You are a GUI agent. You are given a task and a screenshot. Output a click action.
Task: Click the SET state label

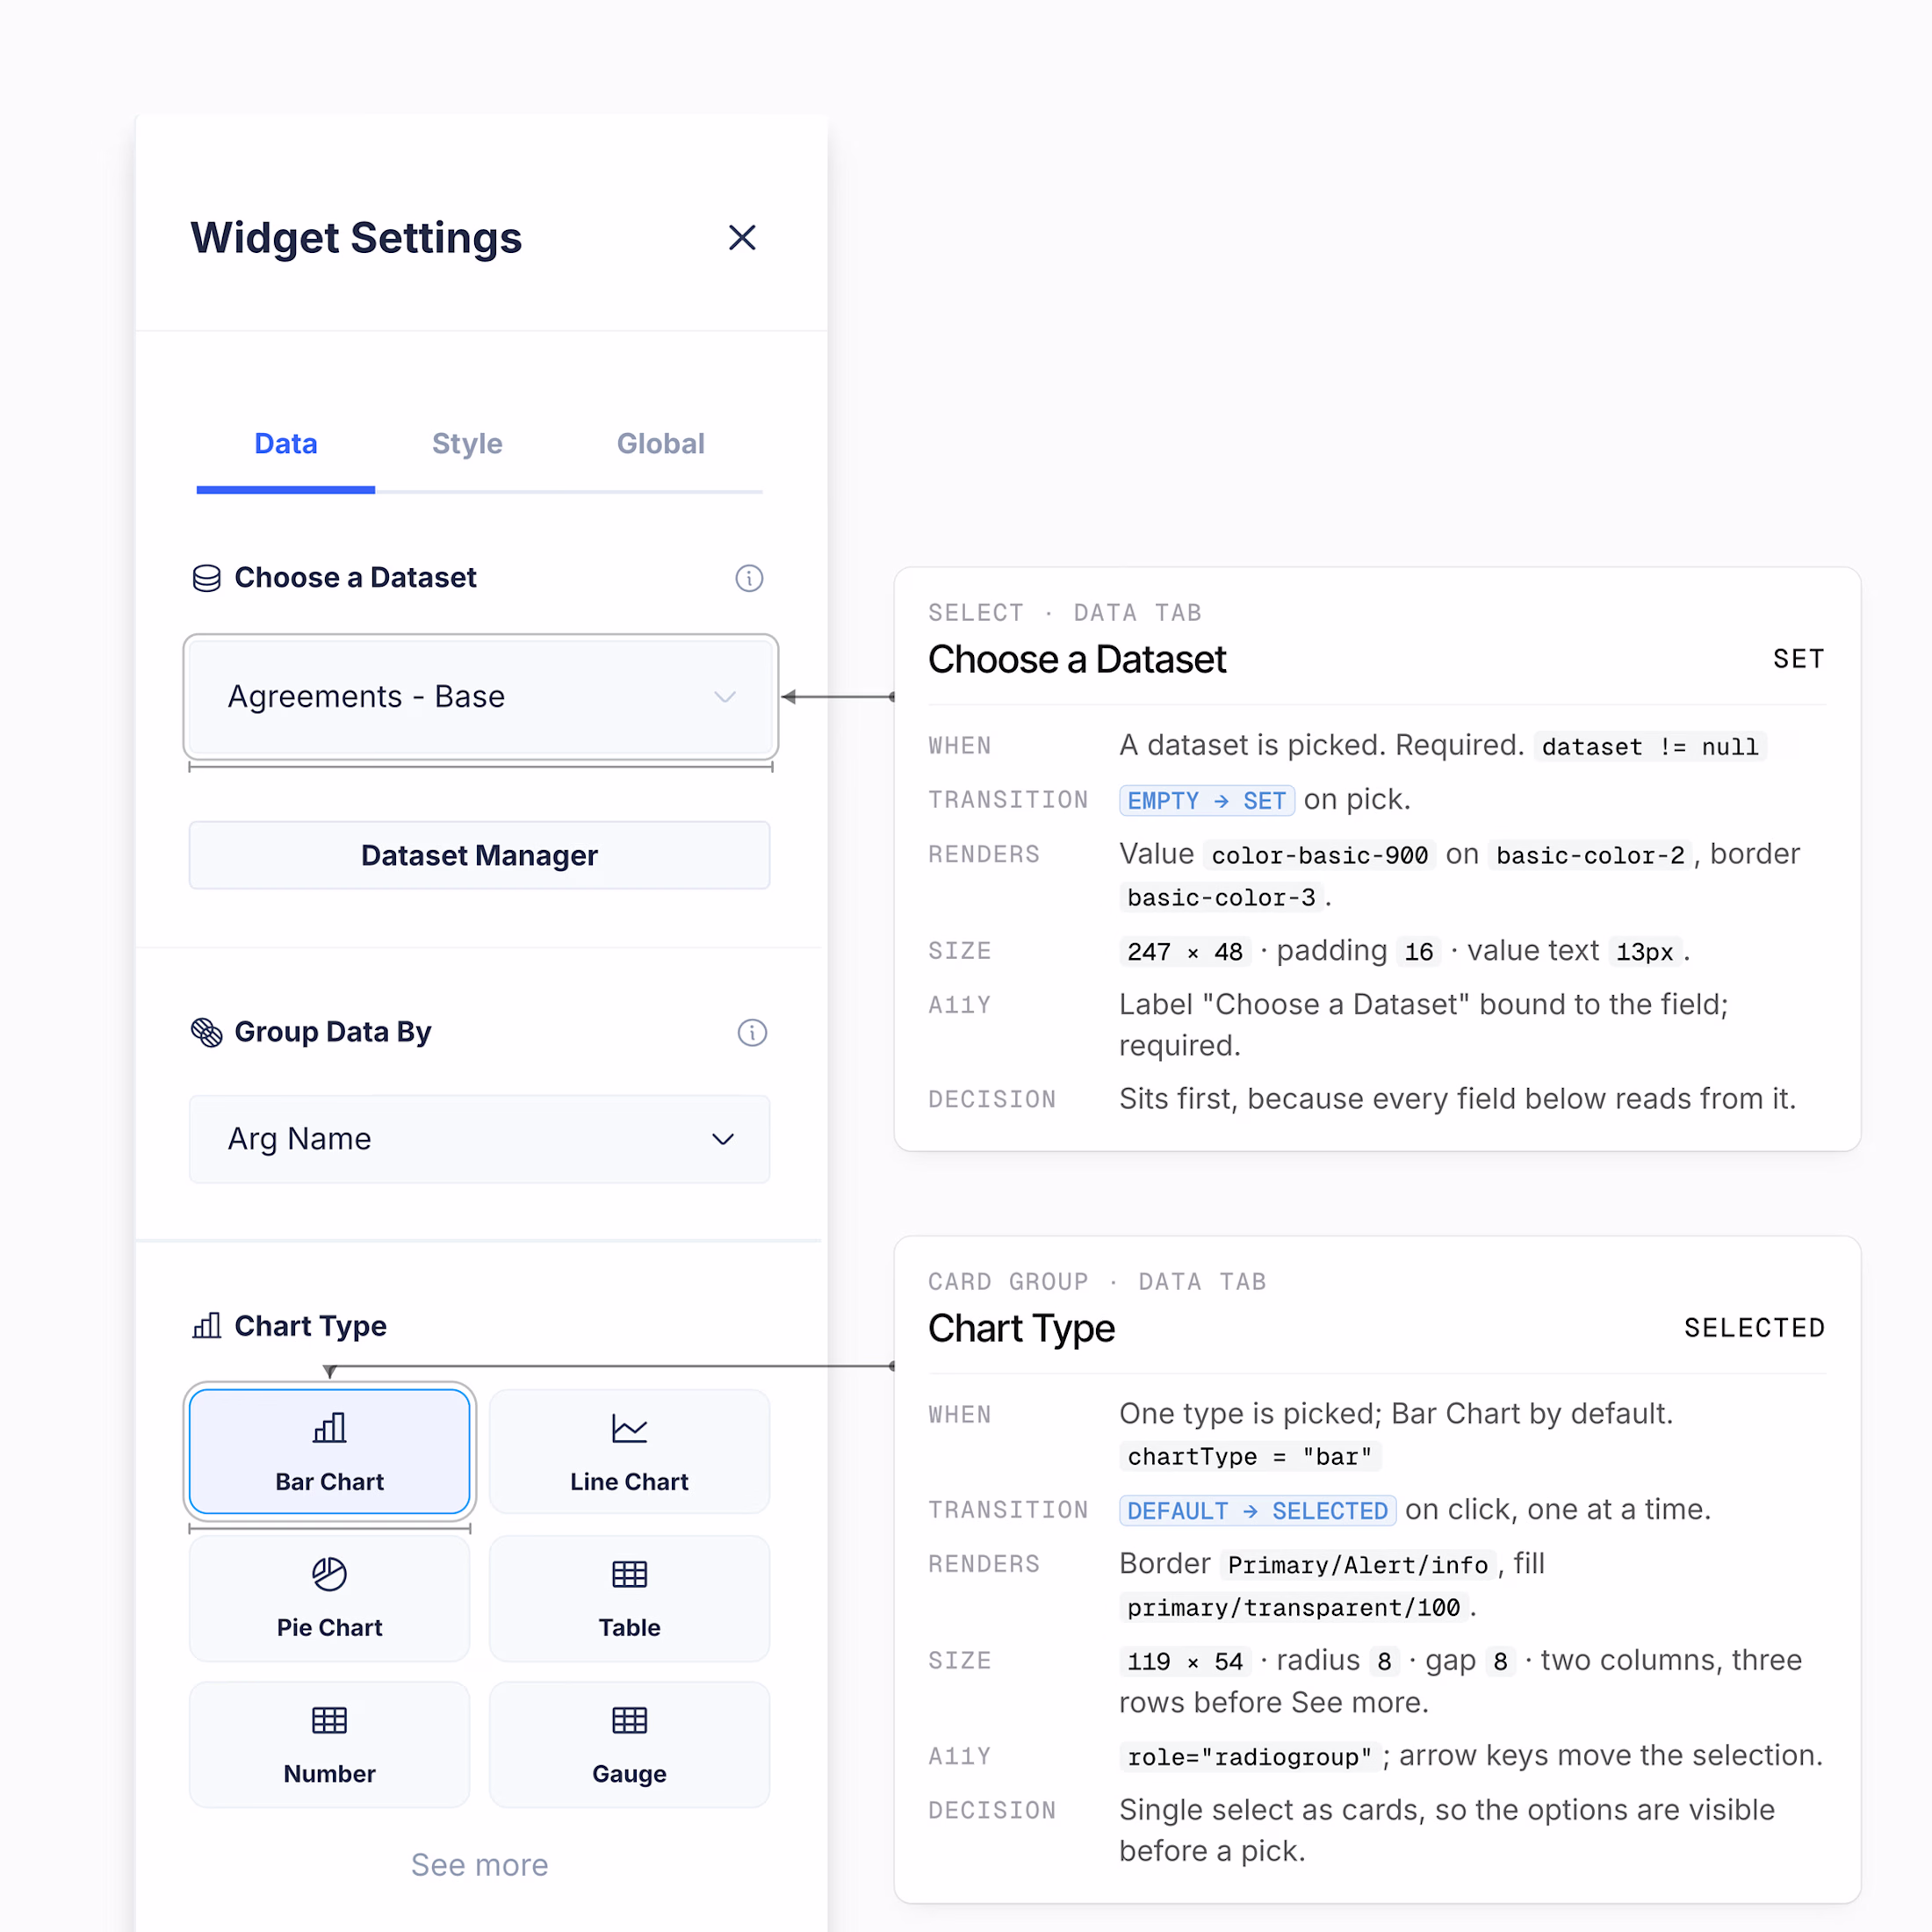click(1799, 659)
